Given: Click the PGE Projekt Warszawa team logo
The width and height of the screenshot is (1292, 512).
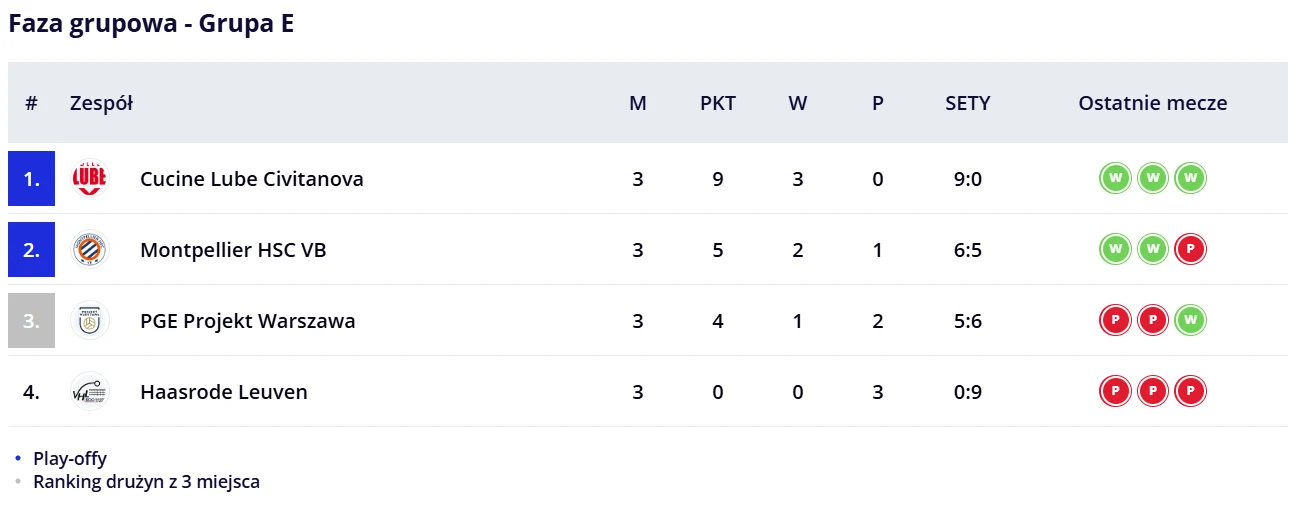Looking at the screenshot, I should coord(90,321).
